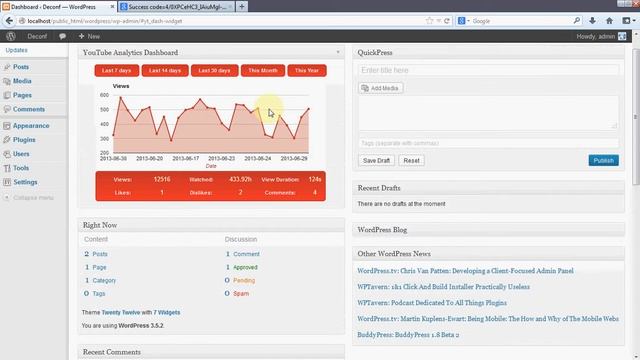
Task: Open the 7 Widgets link
Action: (x=167, y=312)
